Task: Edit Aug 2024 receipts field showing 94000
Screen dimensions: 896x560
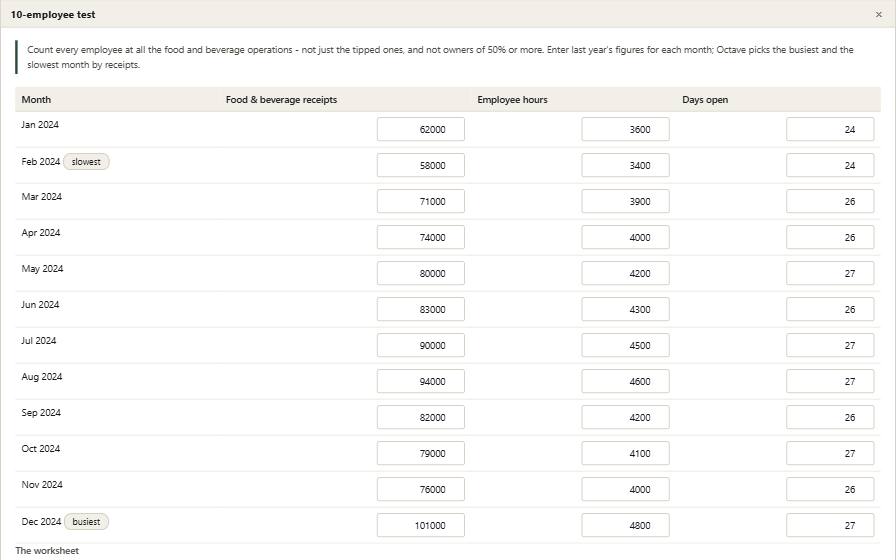Action: point(421,381)
